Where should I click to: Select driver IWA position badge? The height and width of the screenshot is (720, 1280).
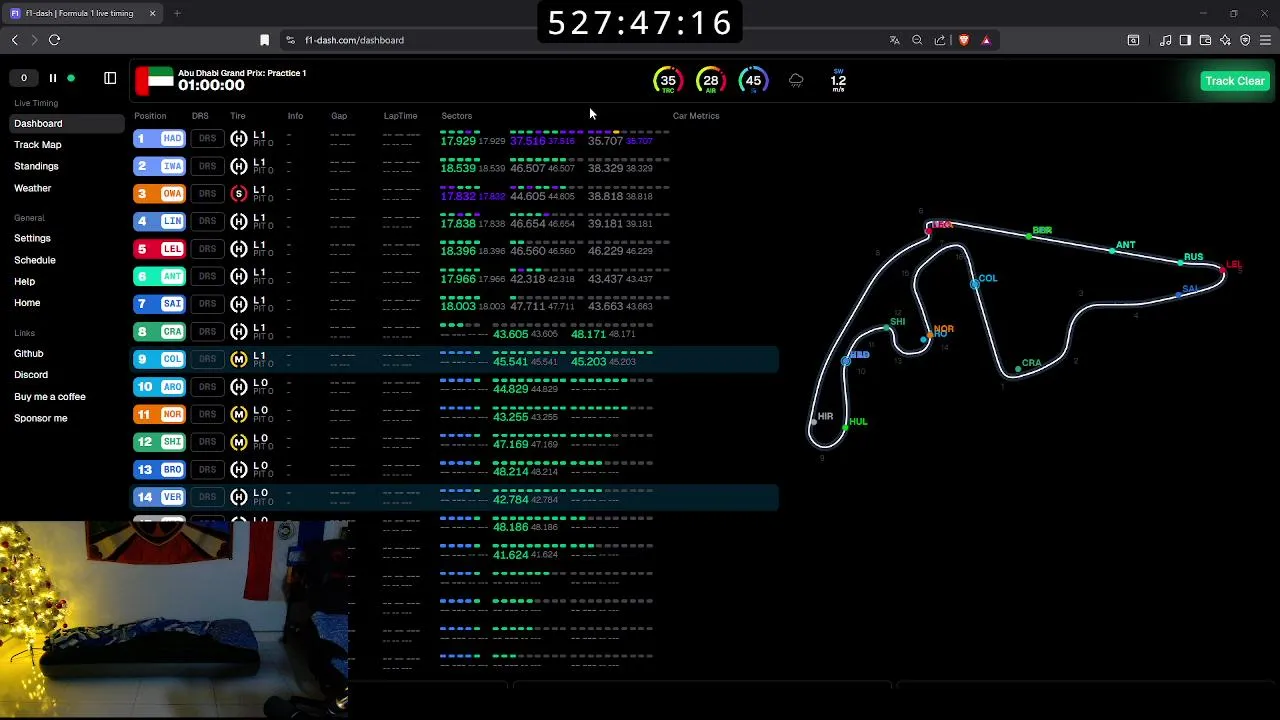(x=160, y=166)
